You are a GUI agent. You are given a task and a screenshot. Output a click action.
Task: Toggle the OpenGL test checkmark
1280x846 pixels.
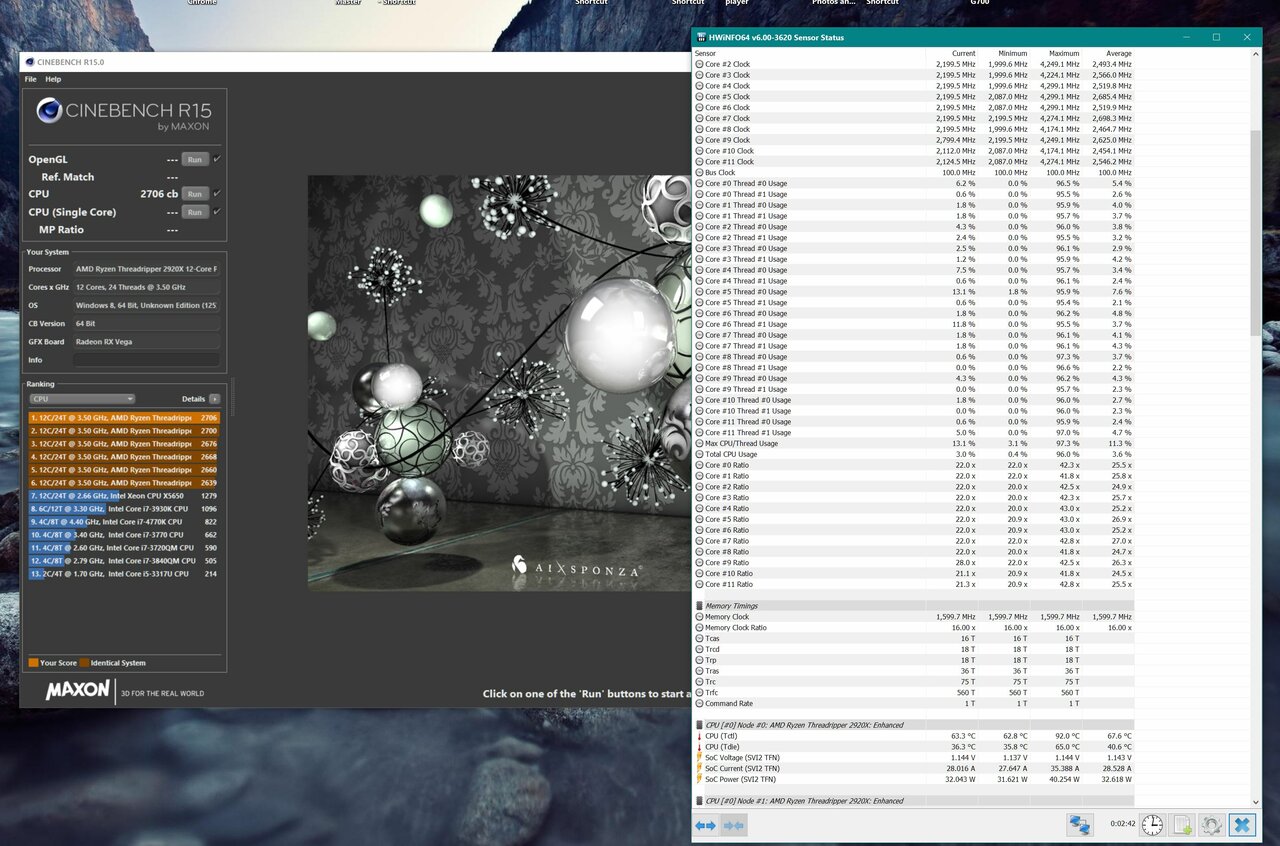[217, 159]
